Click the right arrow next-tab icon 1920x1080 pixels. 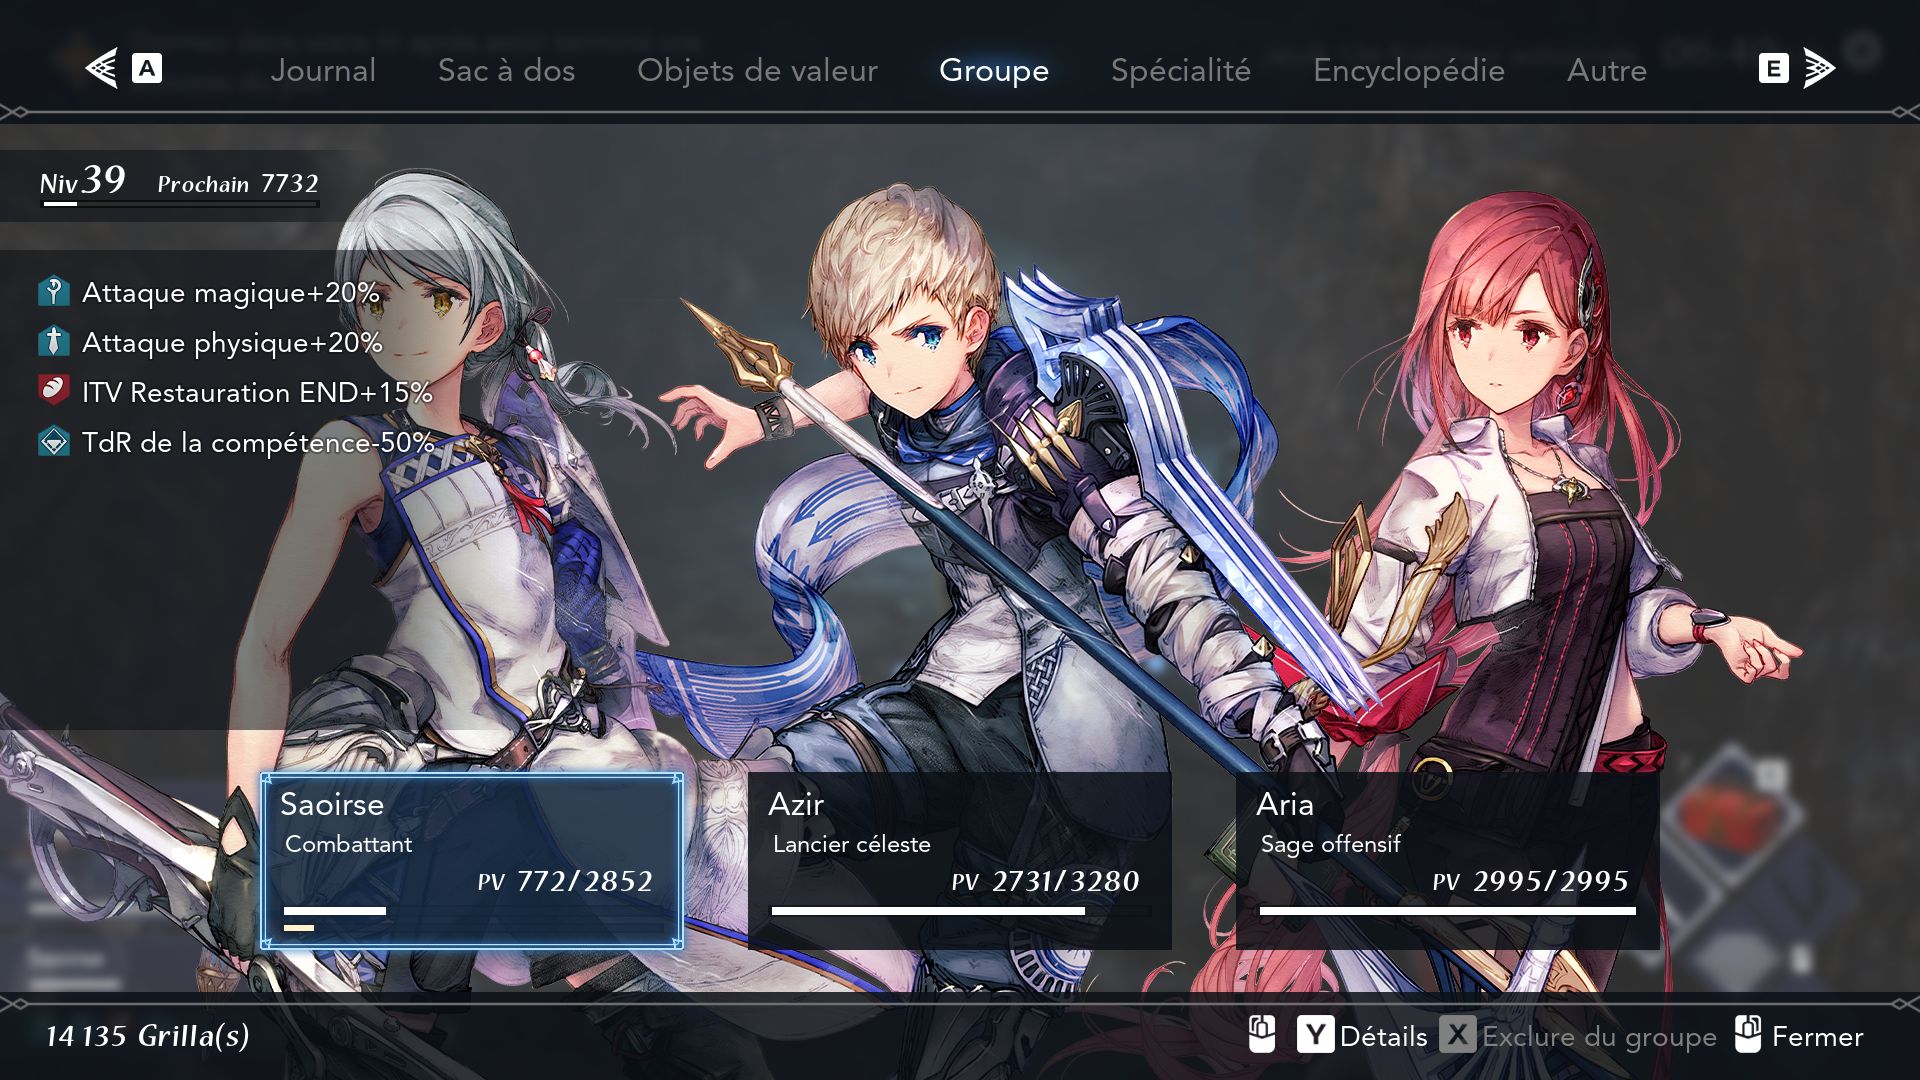tap(1819, 68)
